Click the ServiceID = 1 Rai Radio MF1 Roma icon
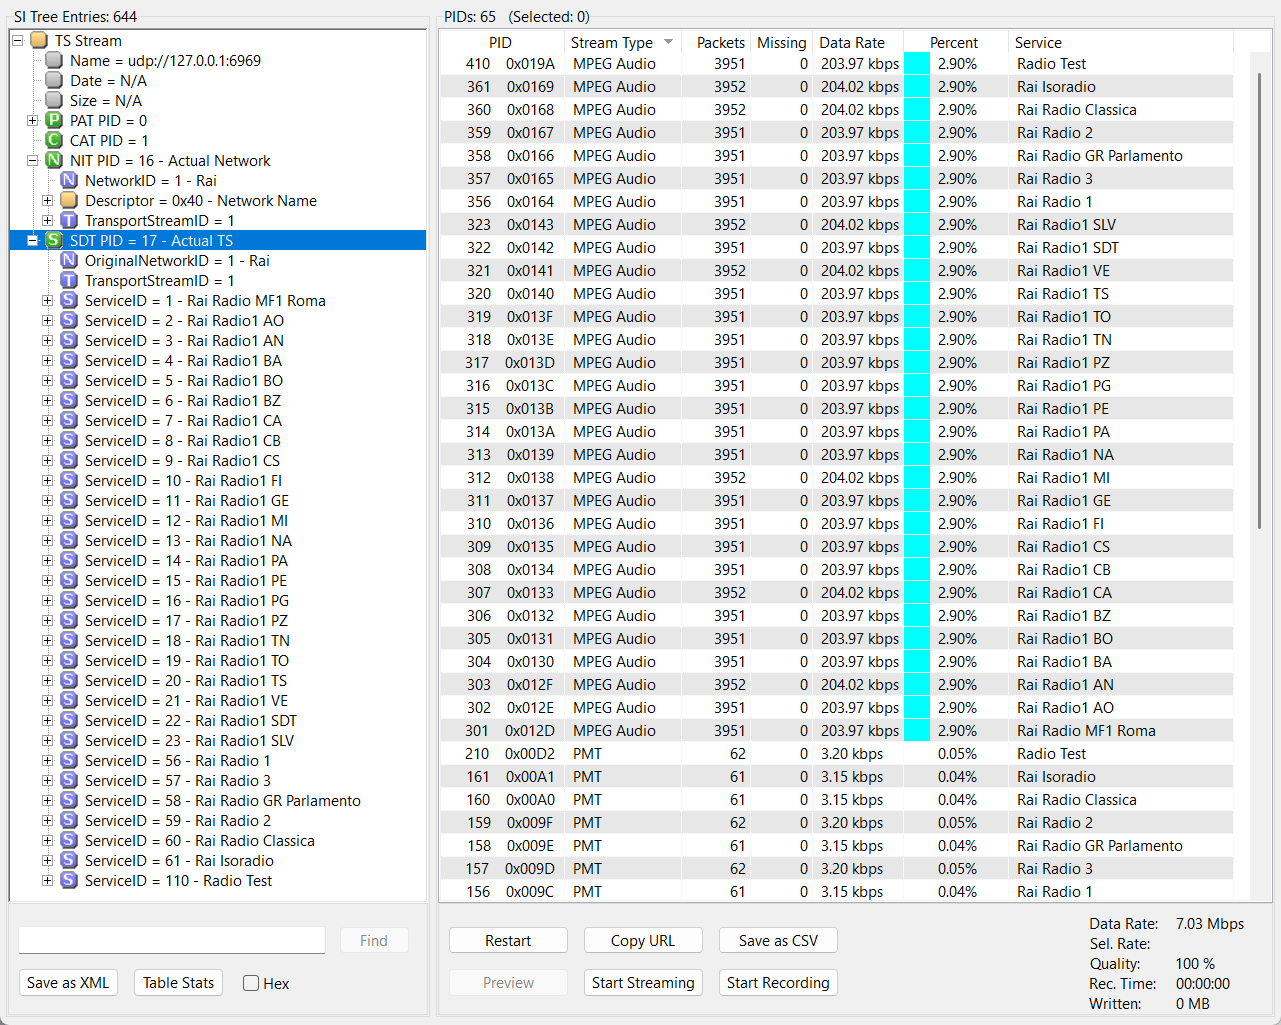1281x1025 pixels. (69, 301)
